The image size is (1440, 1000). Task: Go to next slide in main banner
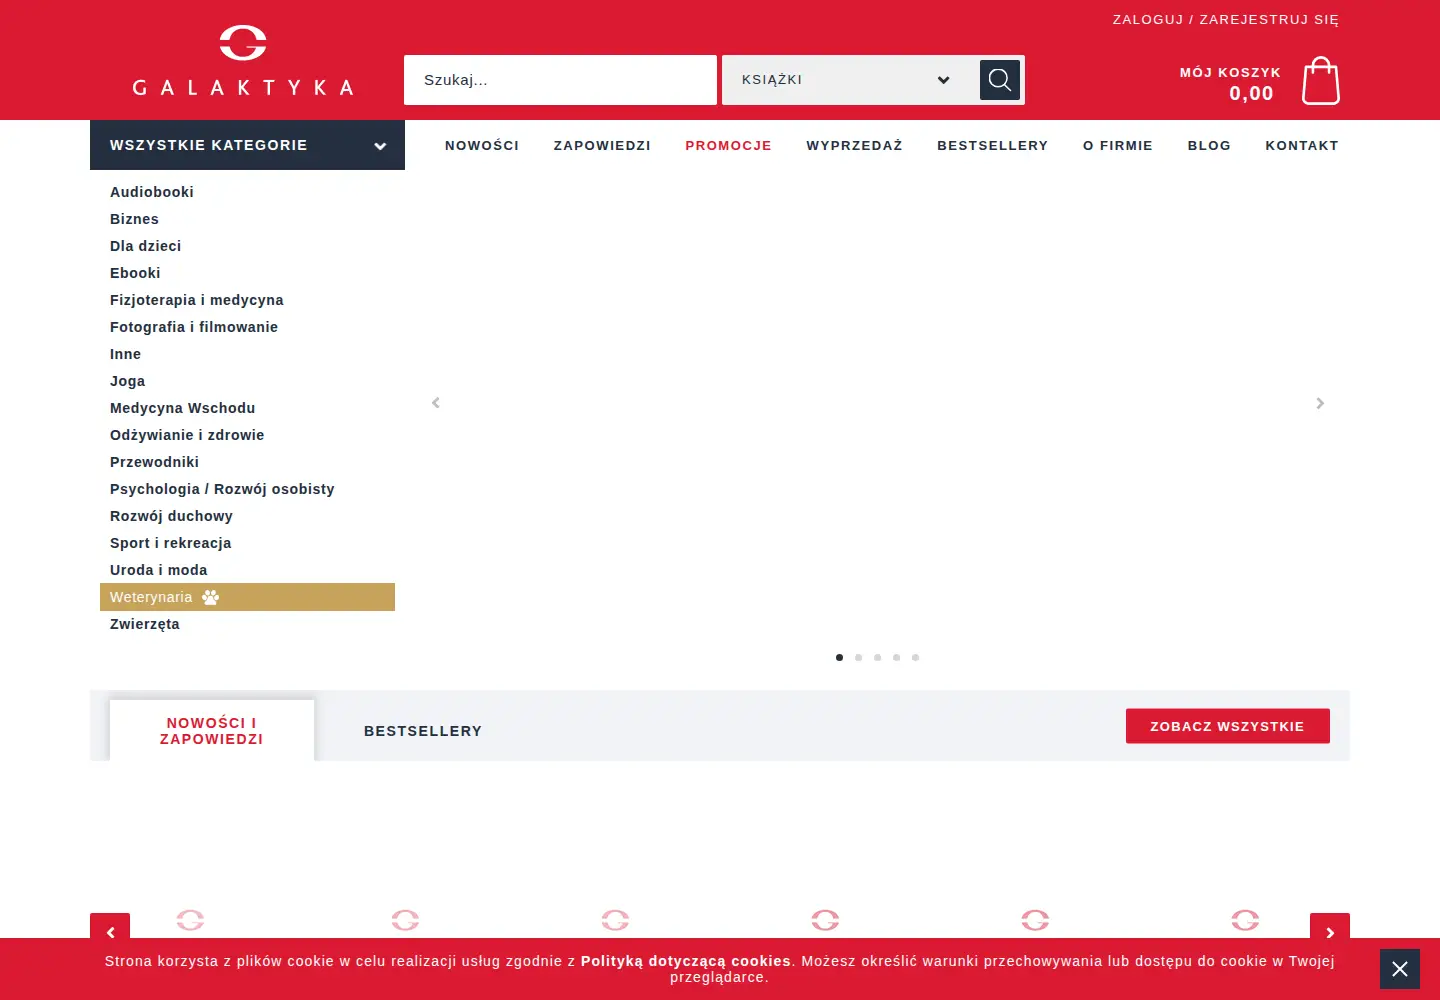(x=1320, y=403)
